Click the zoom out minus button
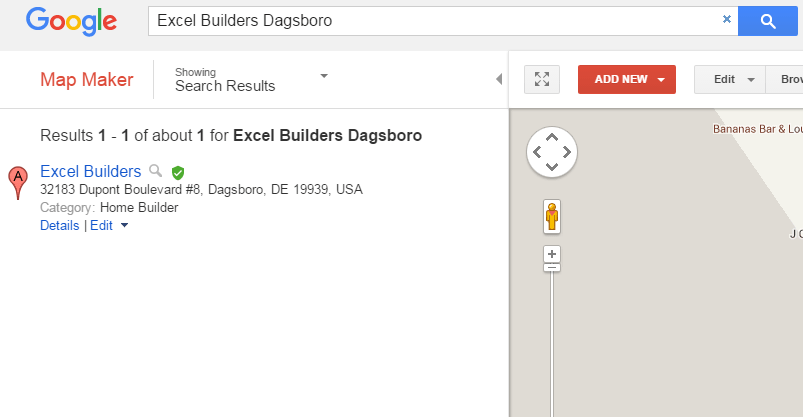The width and height of the screenshot is (803, 417). 552,267
